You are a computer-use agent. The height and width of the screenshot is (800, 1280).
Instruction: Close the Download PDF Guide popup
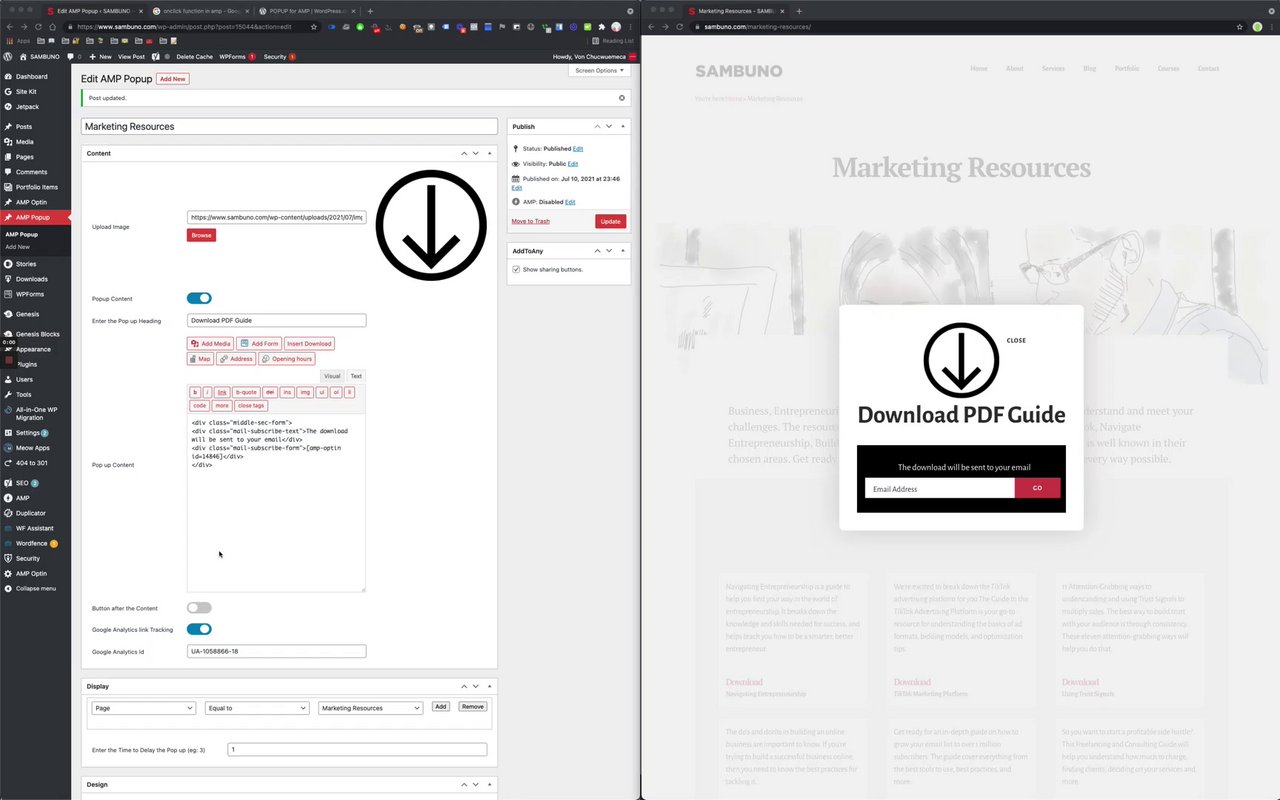(x=1016, y=341)
